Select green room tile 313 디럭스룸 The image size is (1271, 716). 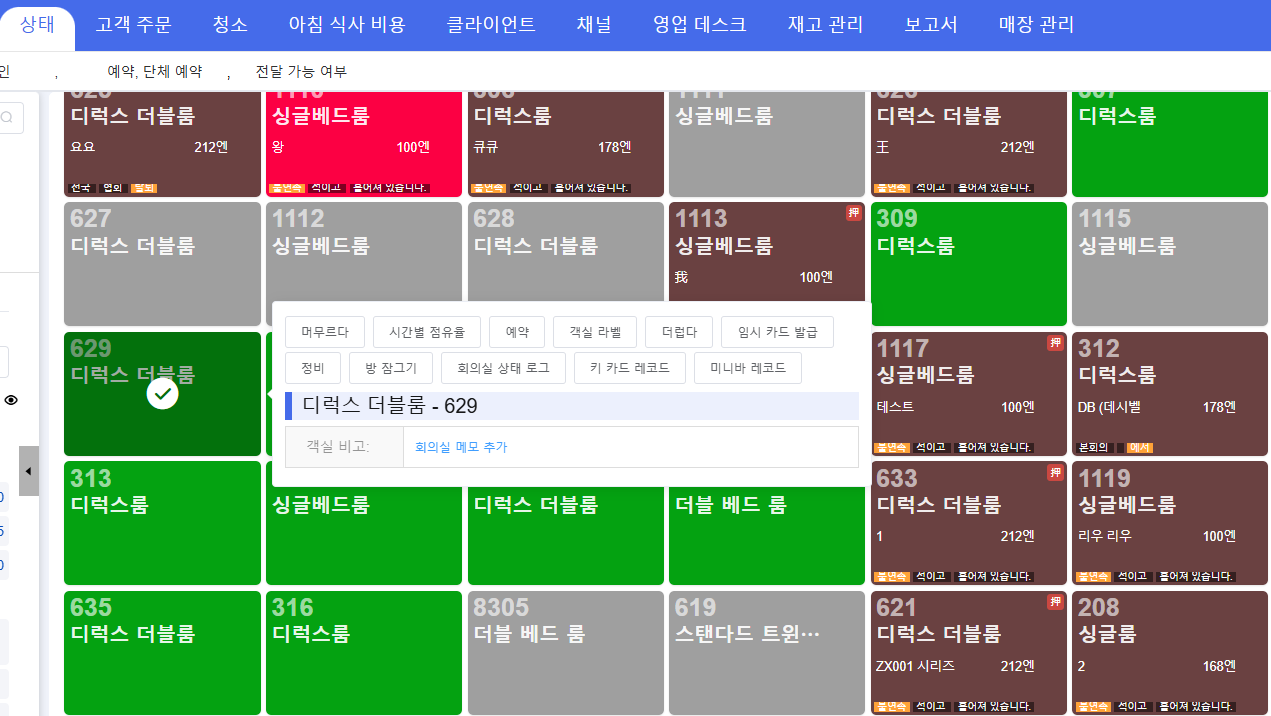(x=162, y=524)
